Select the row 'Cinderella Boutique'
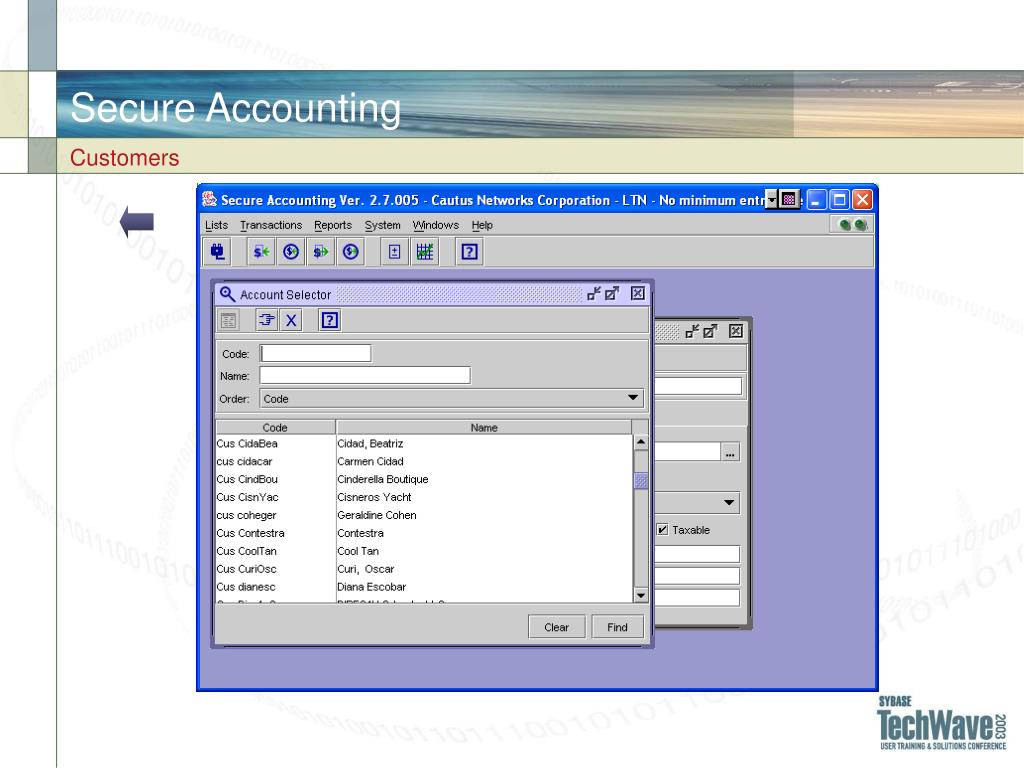 click(x=424, y=479)
